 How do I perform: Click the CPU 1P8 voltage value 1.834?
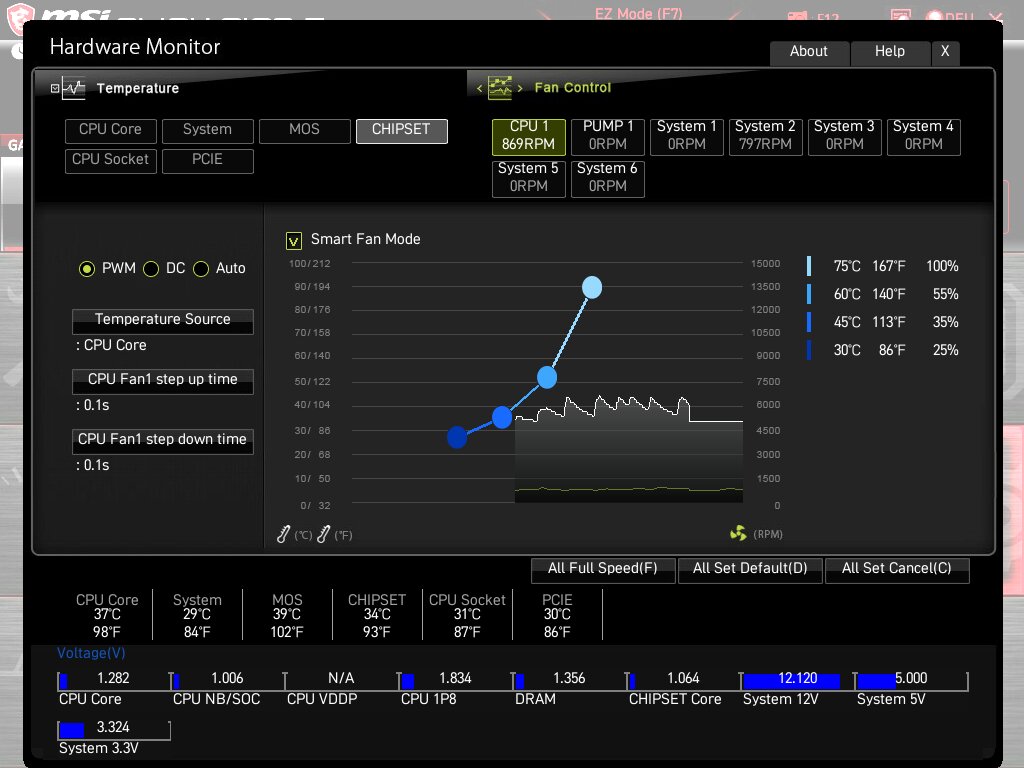coord(455,679)
